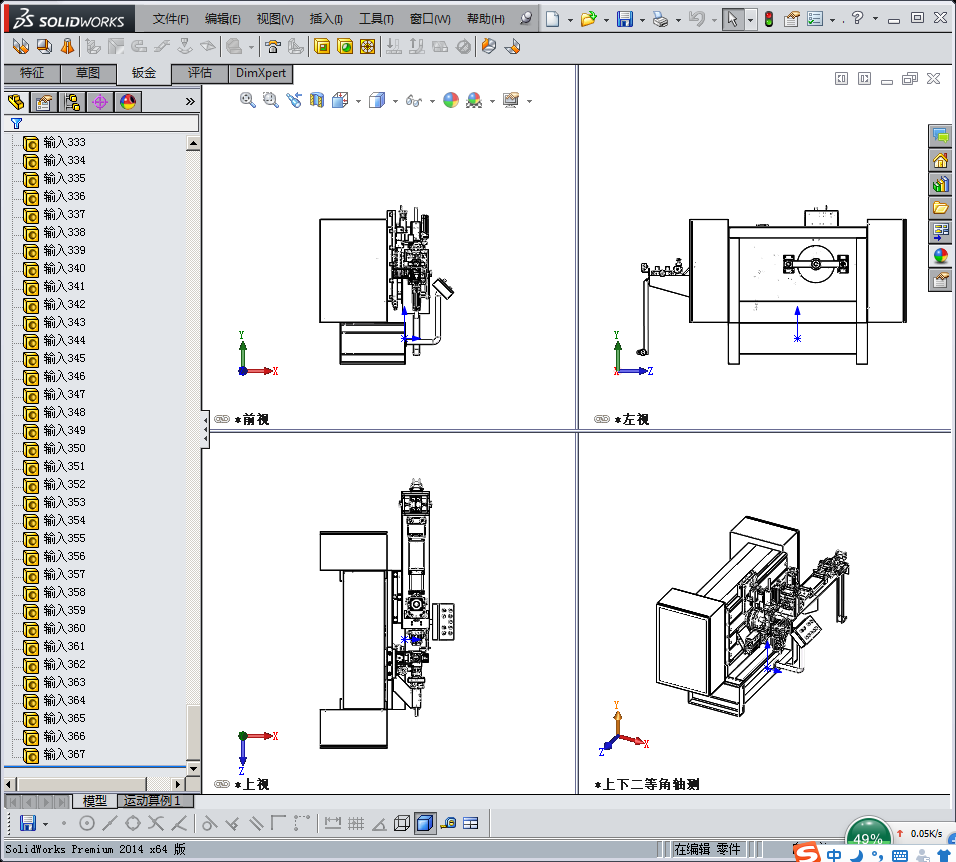This screenshot has height=862, width=956.
Task: Click the Lofted Bend tool icon
Action: point(68,46)
